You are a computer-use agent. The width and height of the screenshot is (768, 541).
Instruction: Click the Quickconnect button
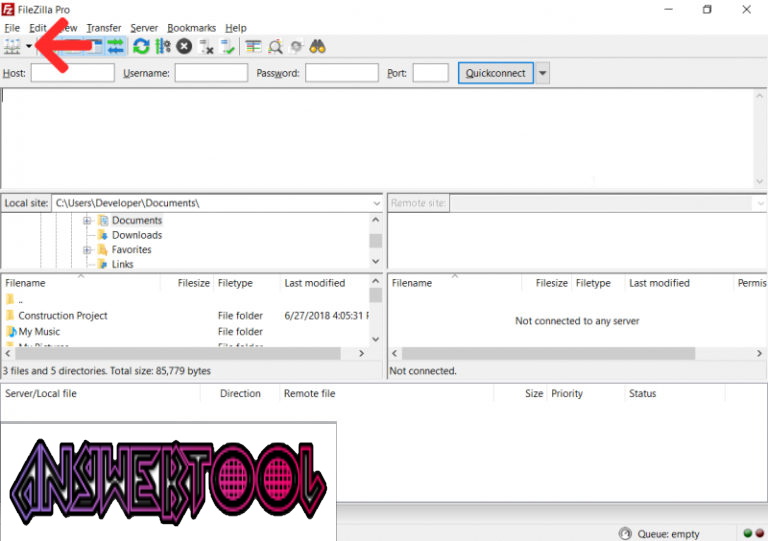point(496,73)
